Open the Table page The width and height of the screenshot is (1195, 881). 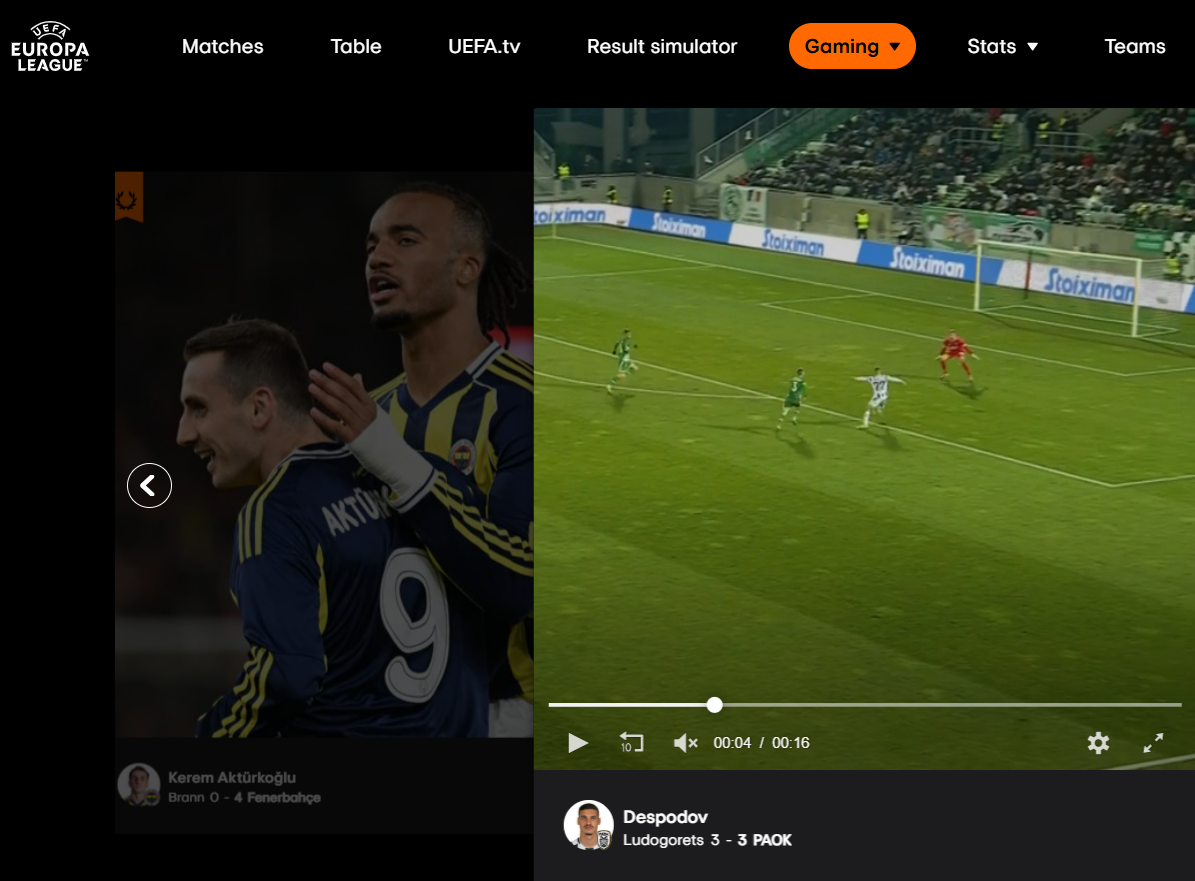pyautogui.click(x=356, y=47)
